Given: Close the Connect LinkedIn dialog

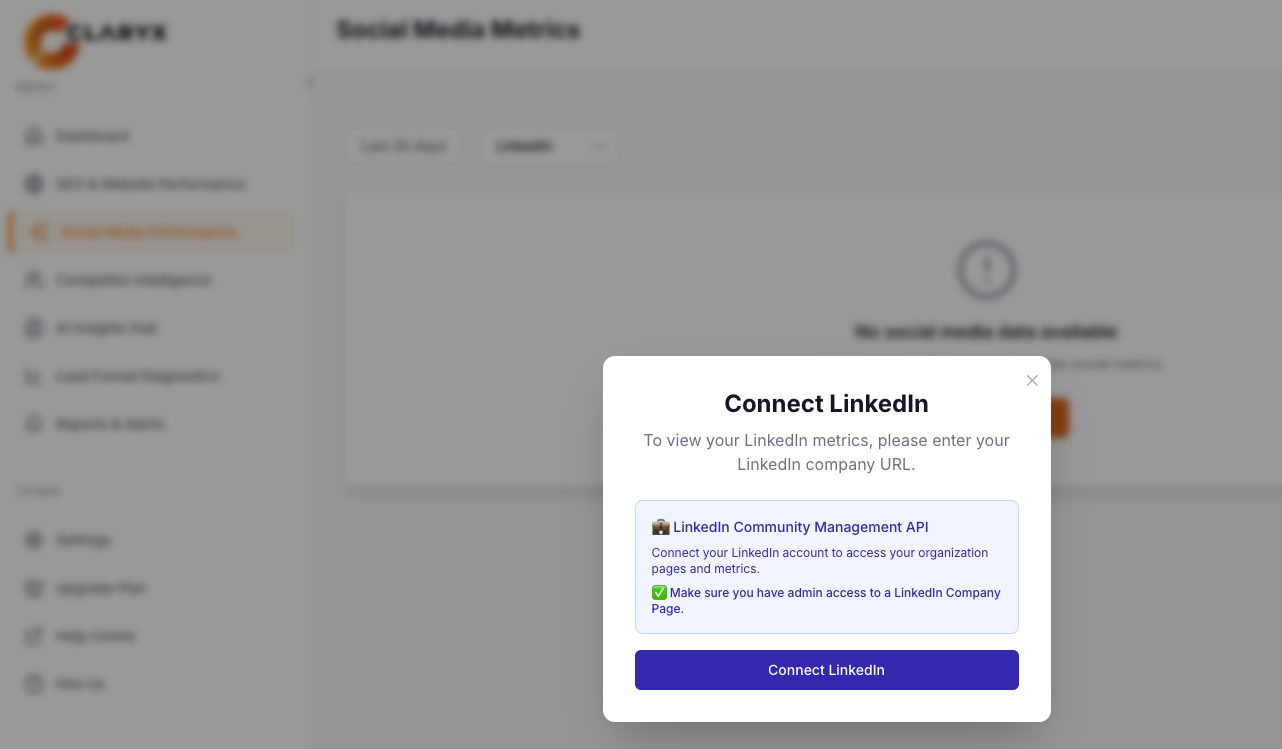Looking at the screenshot, I should pyautogui.click(x=1032, y=380).
